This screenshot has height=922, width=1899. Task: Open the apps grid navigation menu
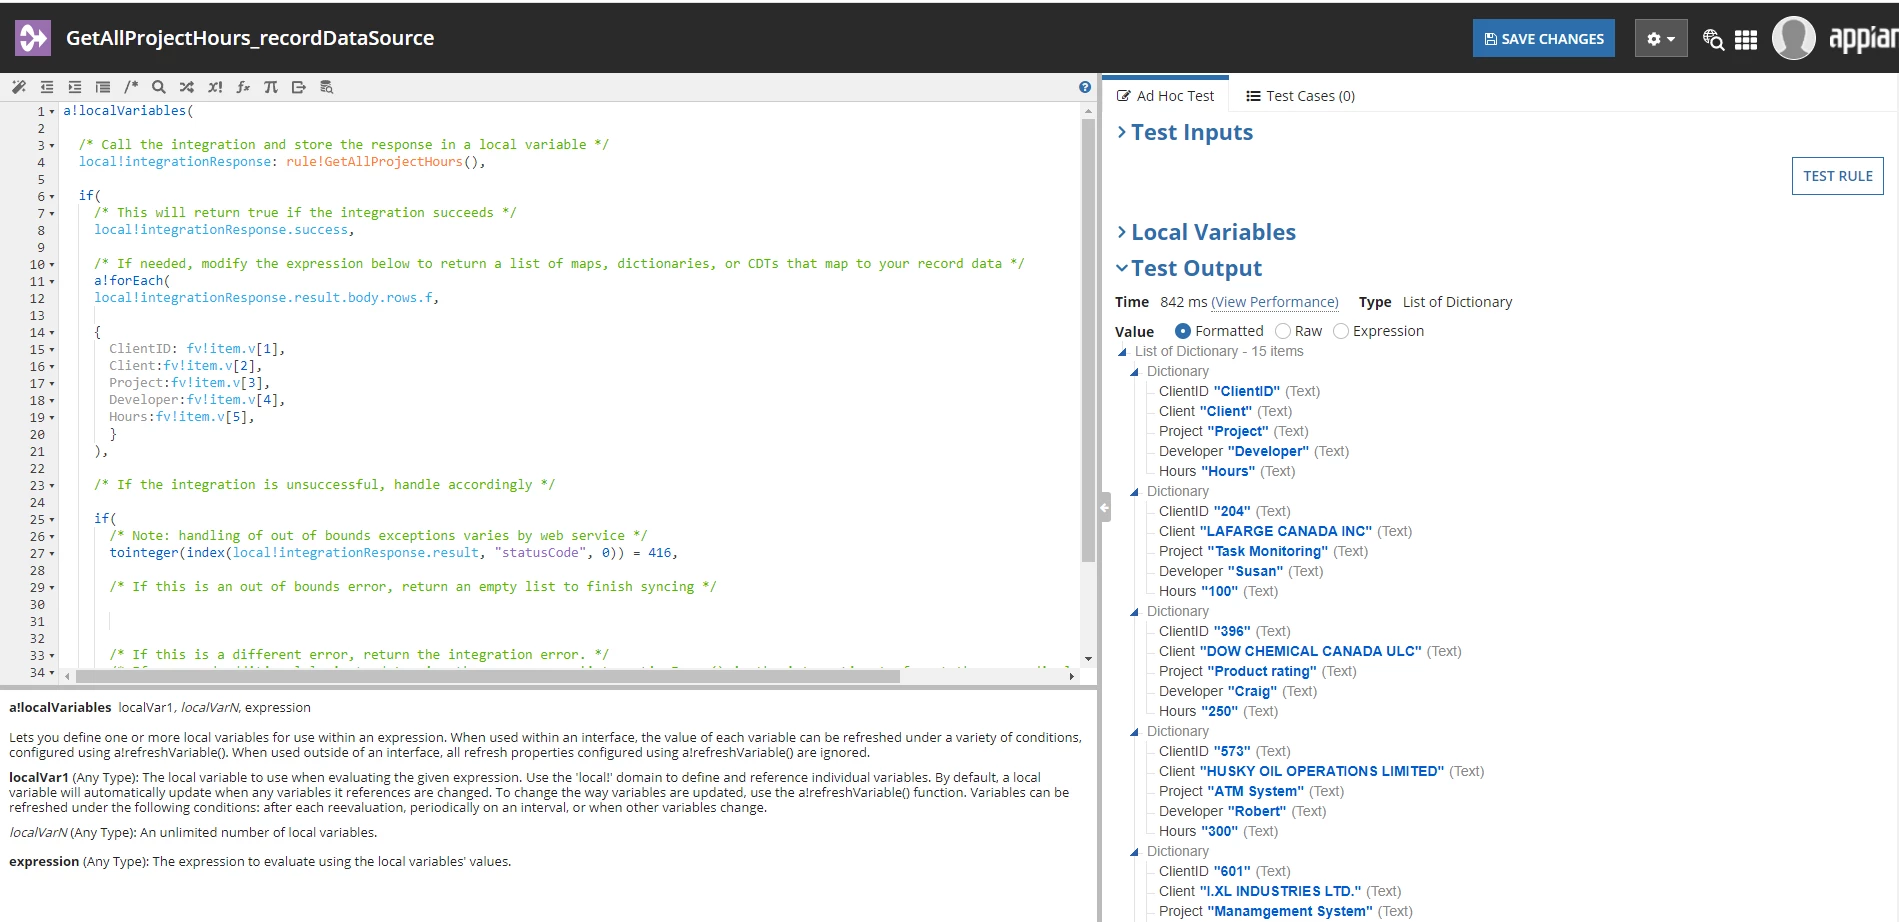[1746, 39]
